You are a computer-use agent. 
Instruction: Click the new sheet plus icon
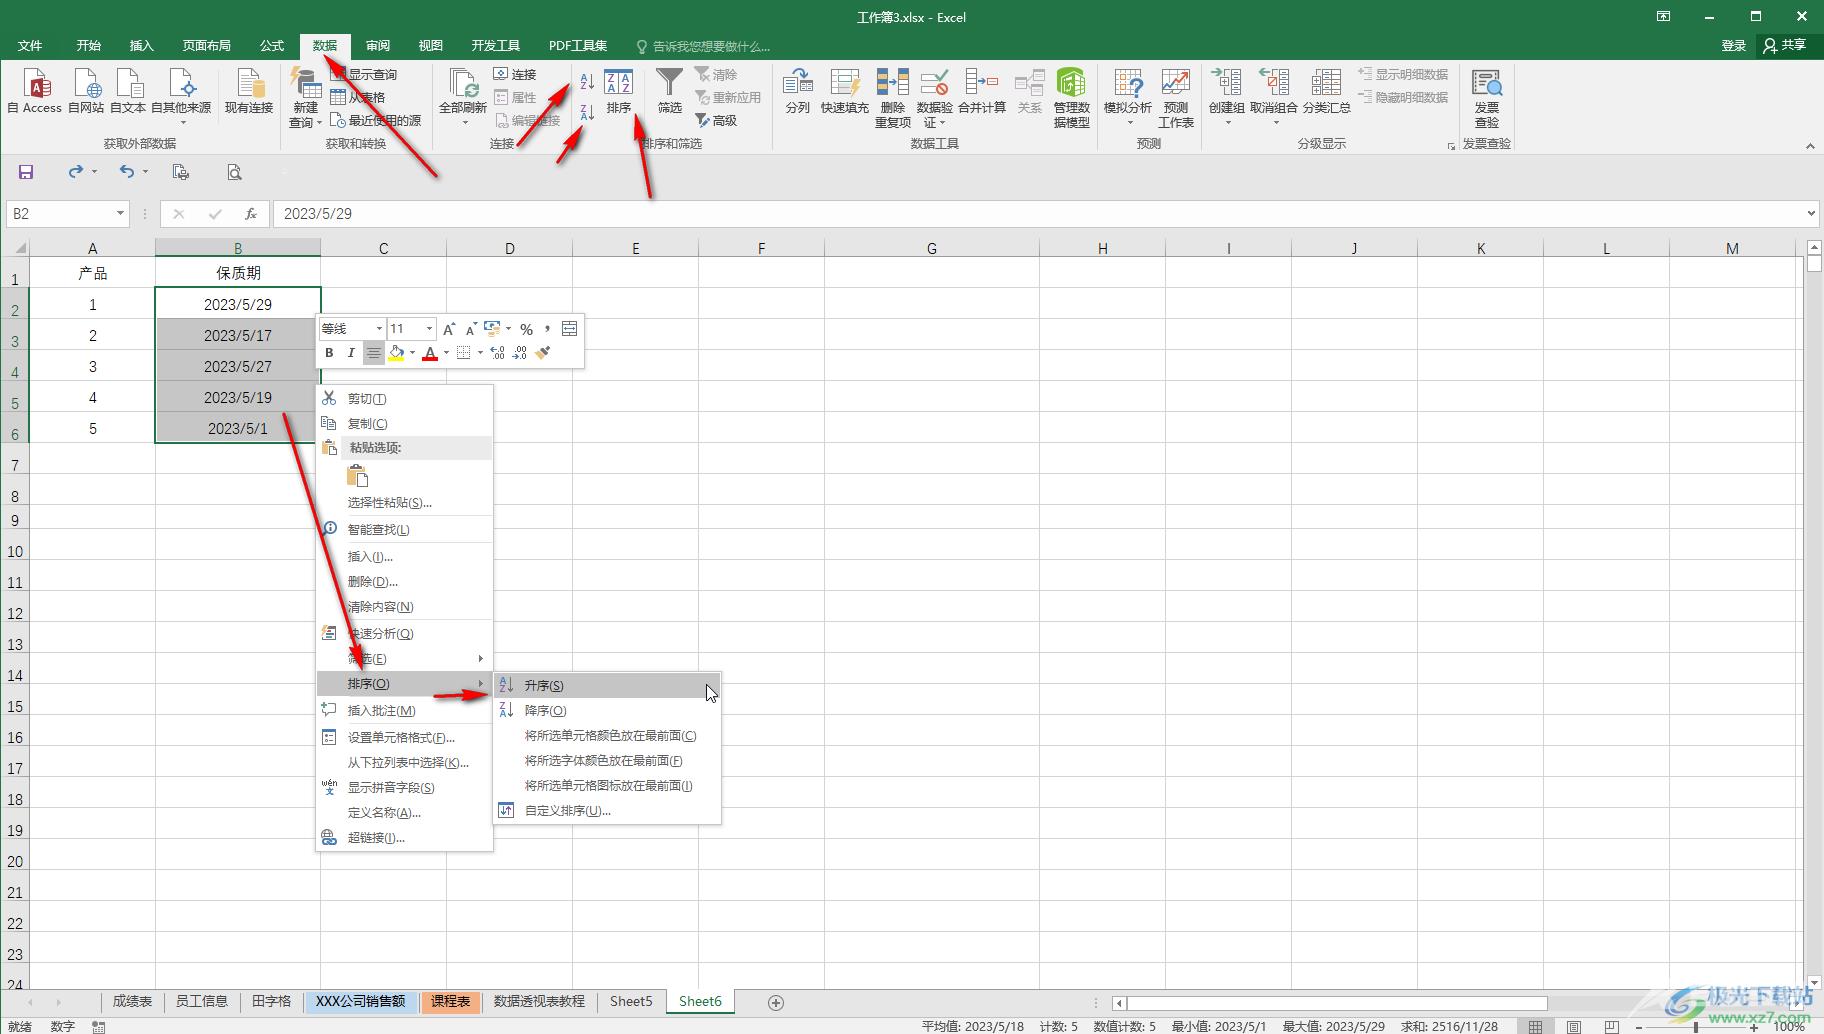(x=775, y=1002)
